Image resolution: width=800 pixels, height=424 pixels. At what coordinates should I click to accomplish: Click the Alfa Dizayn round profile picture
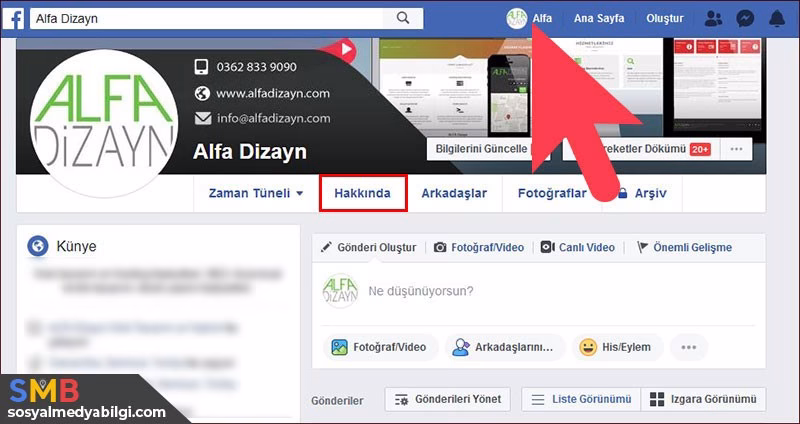tap(104, 124)
